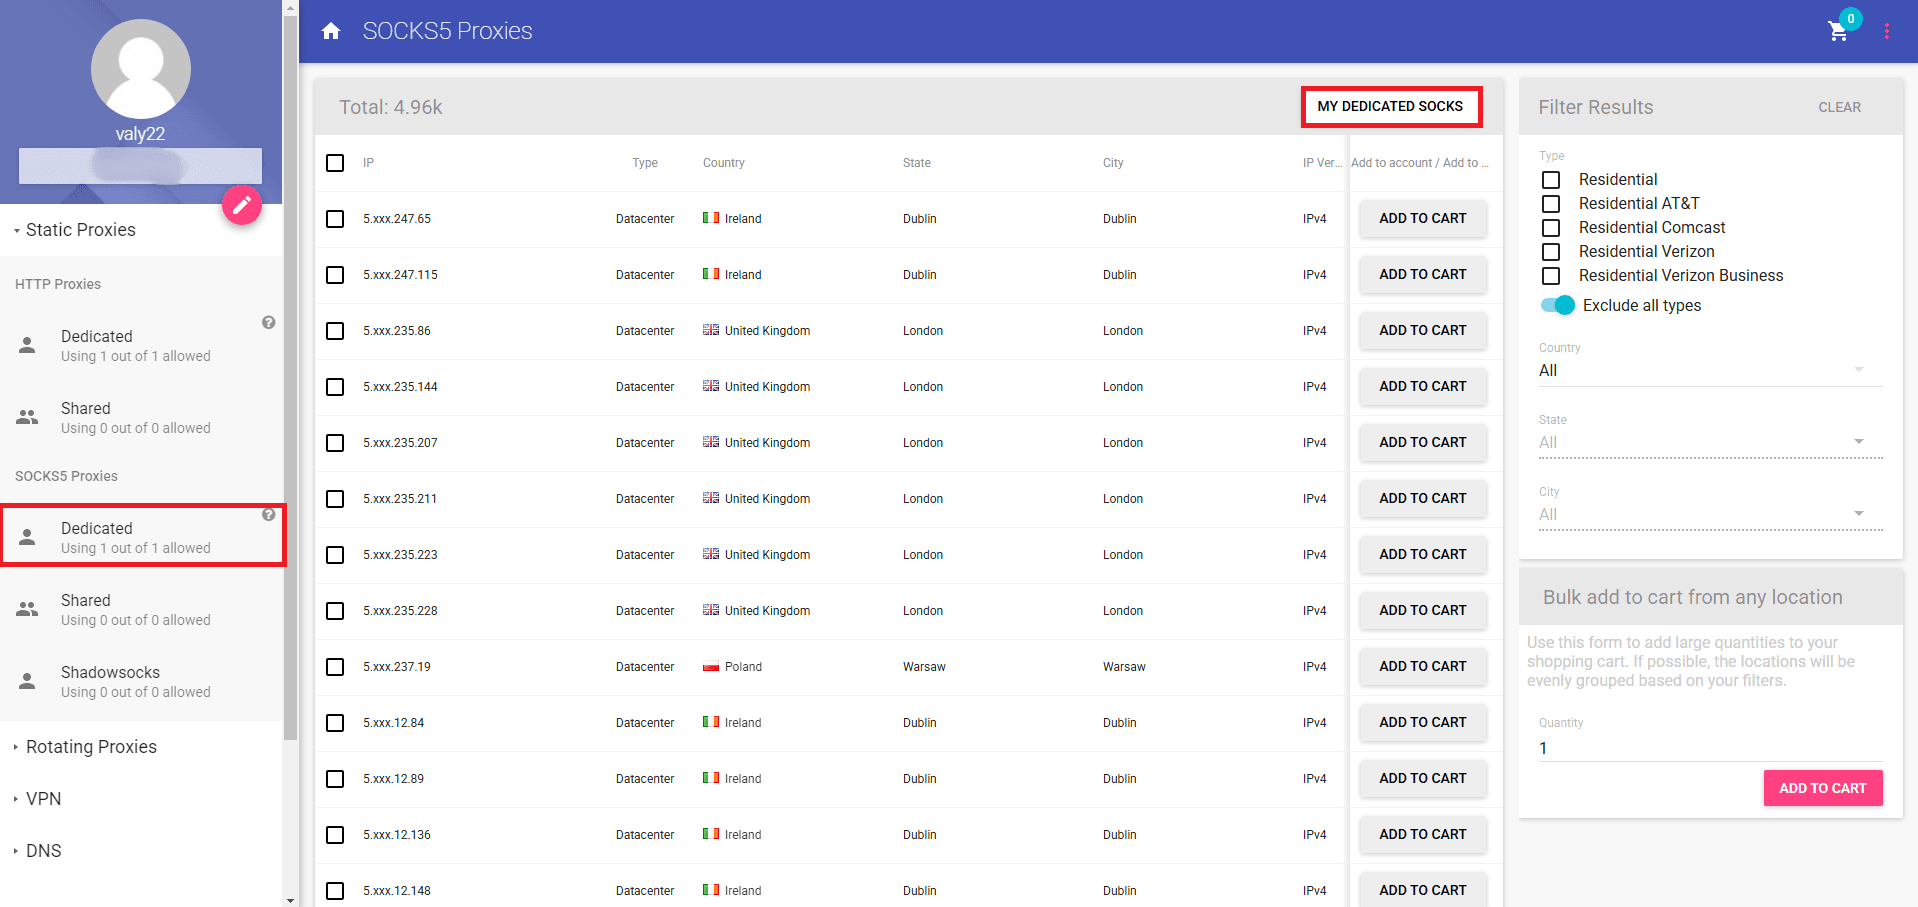1918x907 pixels.
Task: Open the three-dot options menu
Action: tap(1887, 31)
